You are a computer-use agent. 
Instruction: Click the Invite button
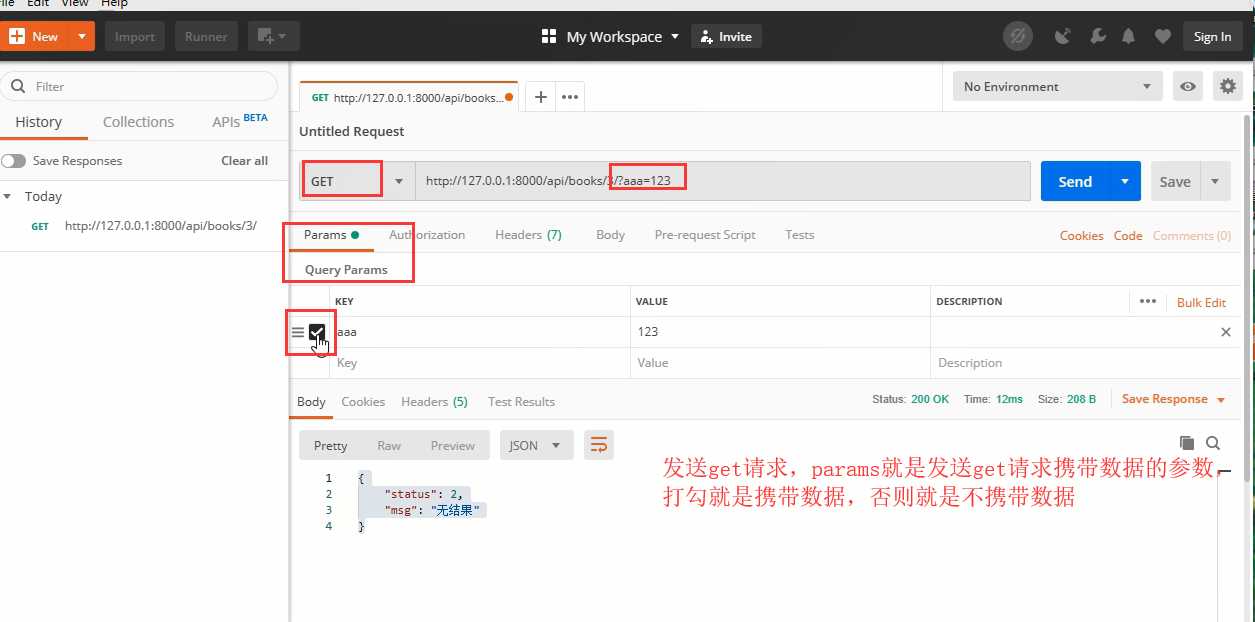[726, 37]
